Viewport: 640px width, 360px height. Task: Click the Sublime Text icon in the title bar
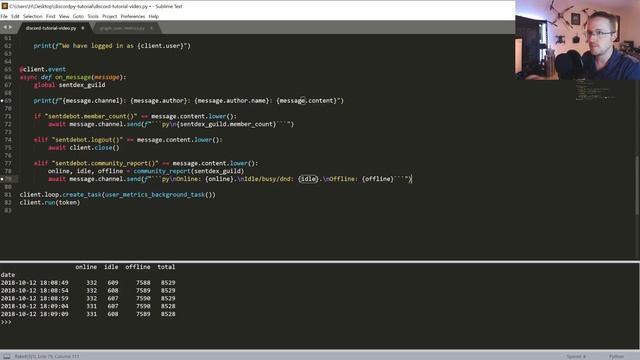(4, 6)
